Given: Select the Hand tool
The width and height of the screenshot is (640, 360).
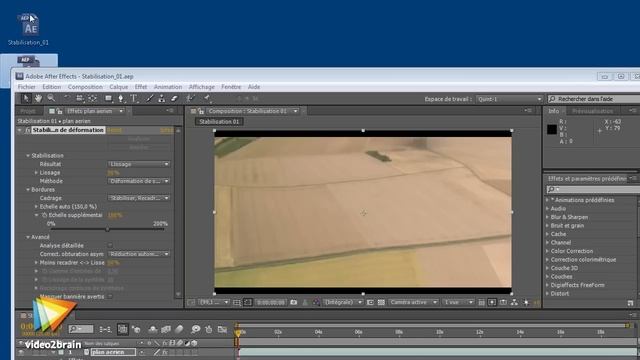Looking at the screenshot, I should [x=38, y=98].
